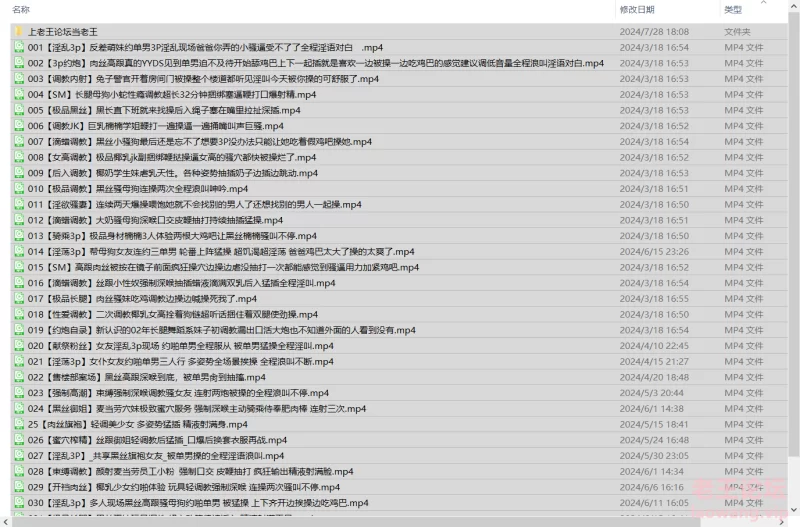Click the MP4 file icon for item 020

click(x=19, y=346)
